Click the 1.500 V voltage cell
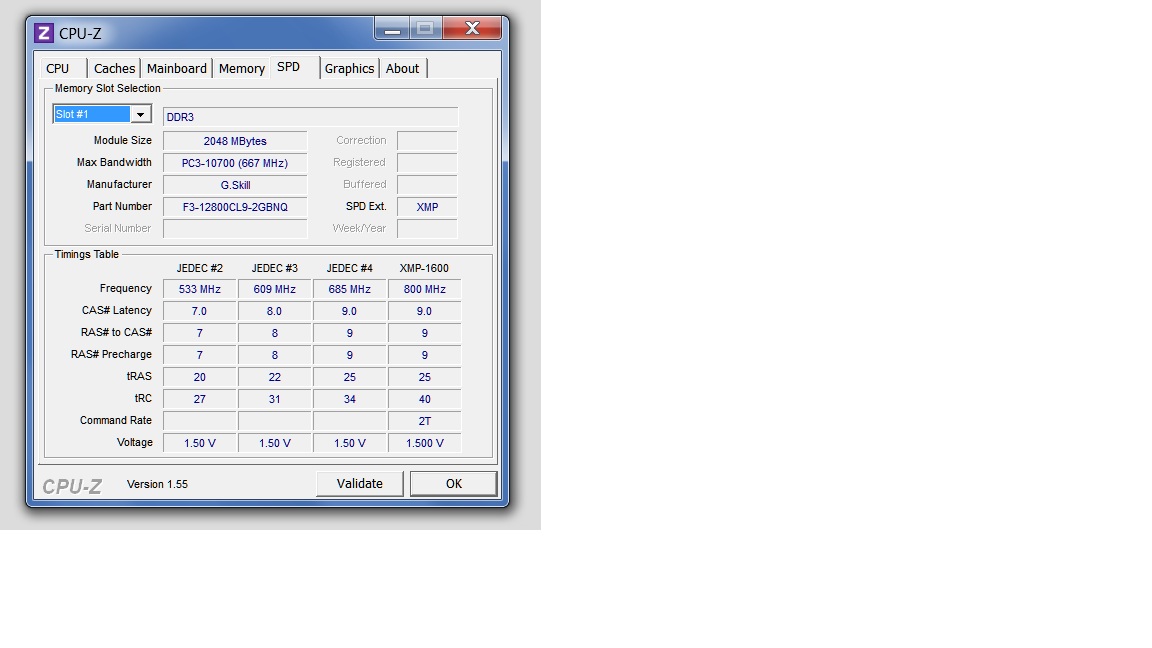Screen dimensions: 1152x648 (425, 444)
